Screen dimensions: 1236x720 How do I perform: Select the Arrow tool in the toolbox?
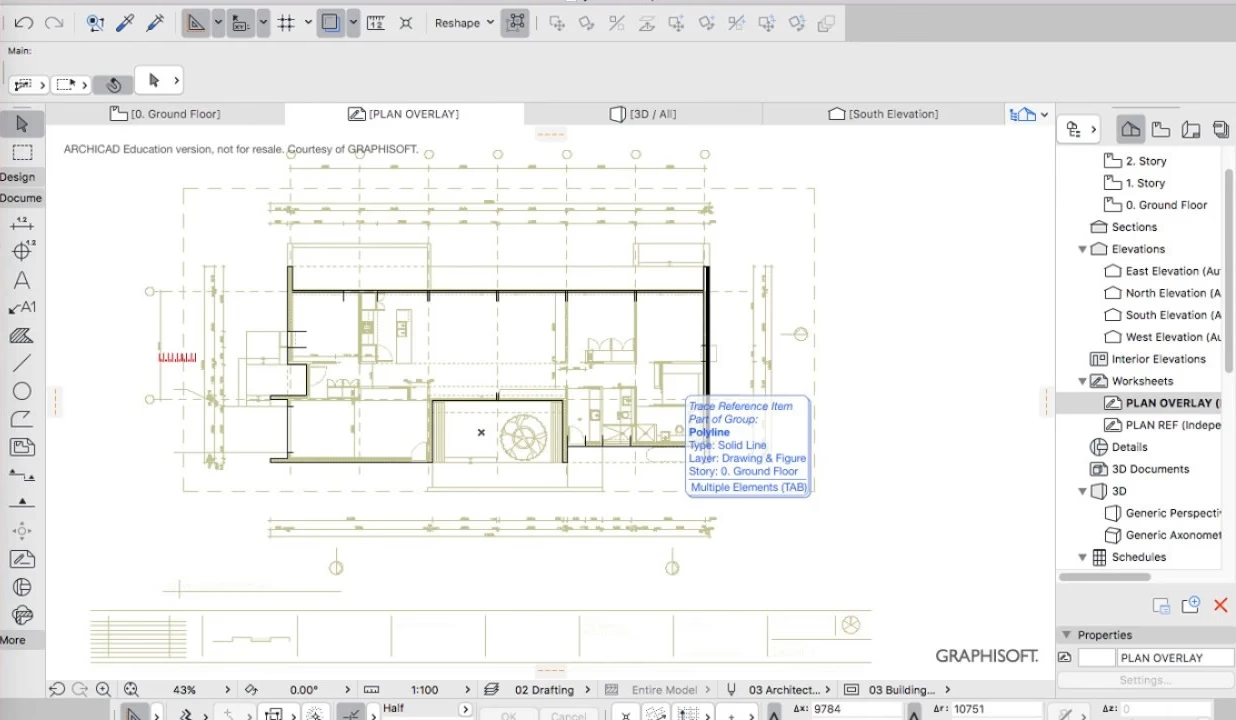coord(22,123)
